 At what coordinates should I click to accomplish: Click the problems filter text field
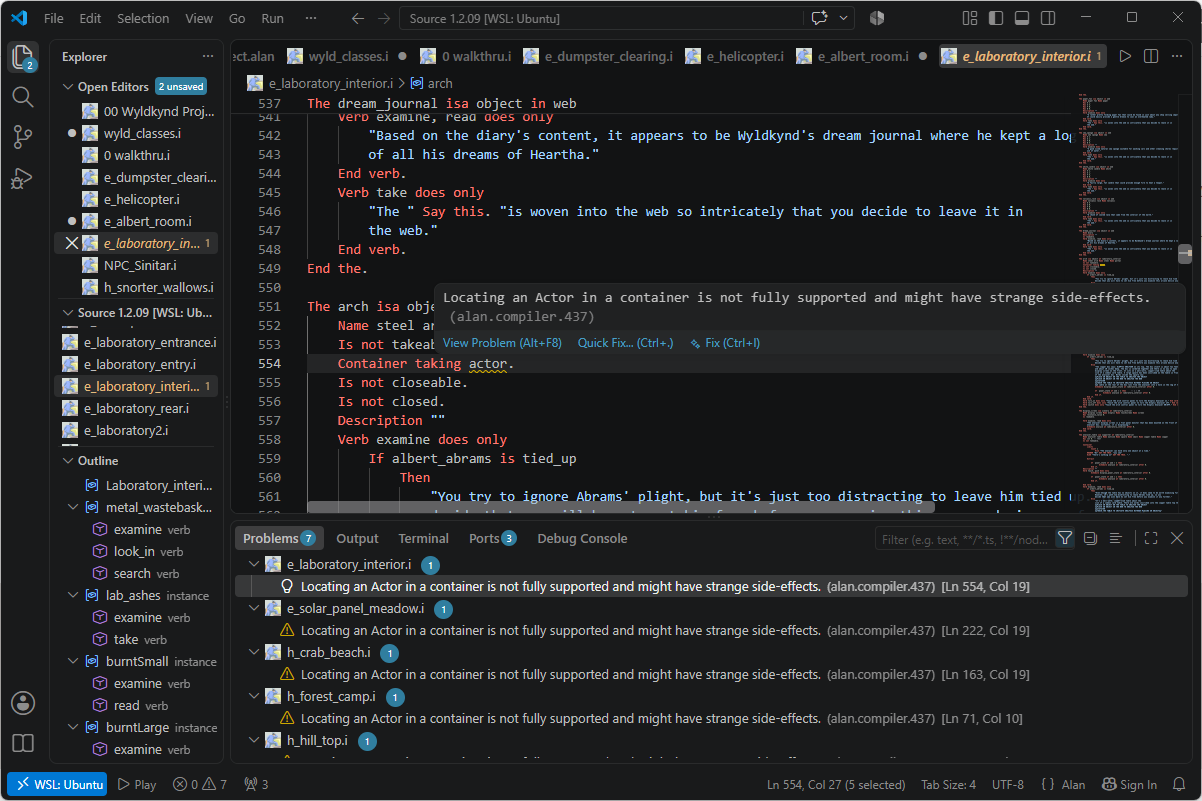[x=963, y=539]
